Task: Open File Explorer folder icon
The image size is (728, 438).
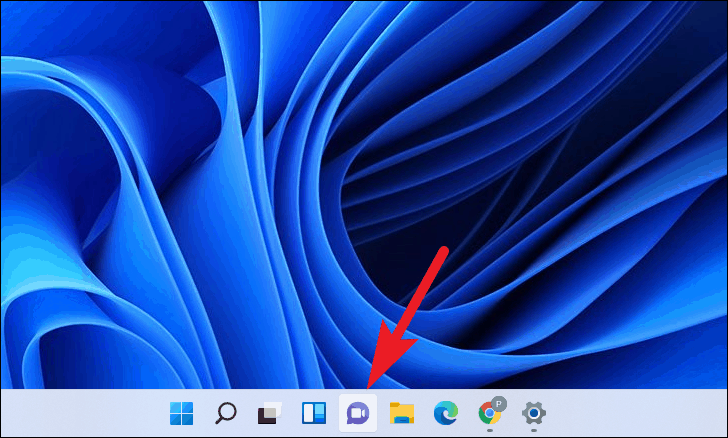Action: tap(402, 413)
